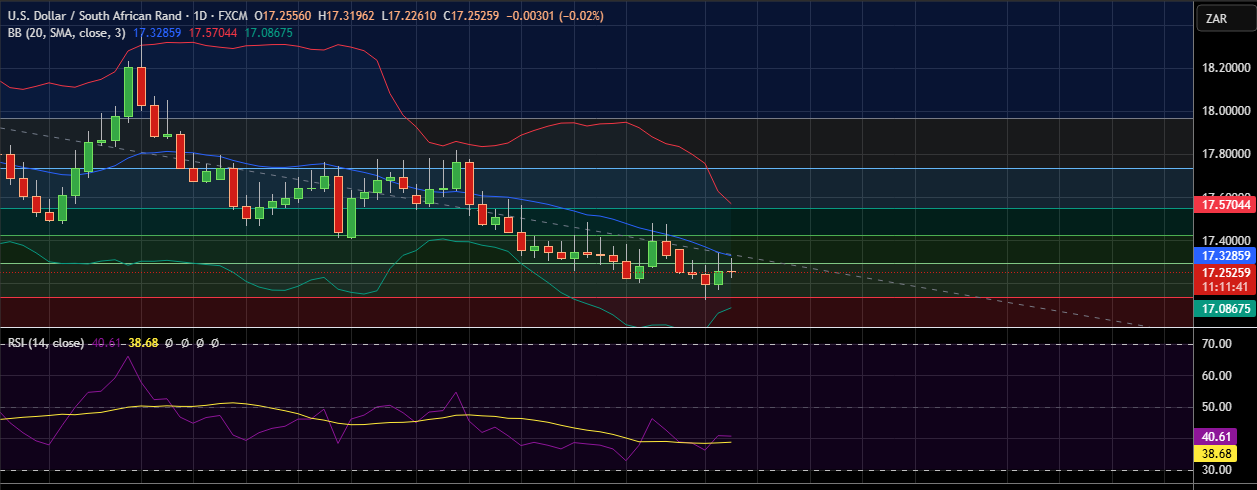Click the green 17.08675 price axis label
1257x490 pixels.
(x=1226, y=309)
